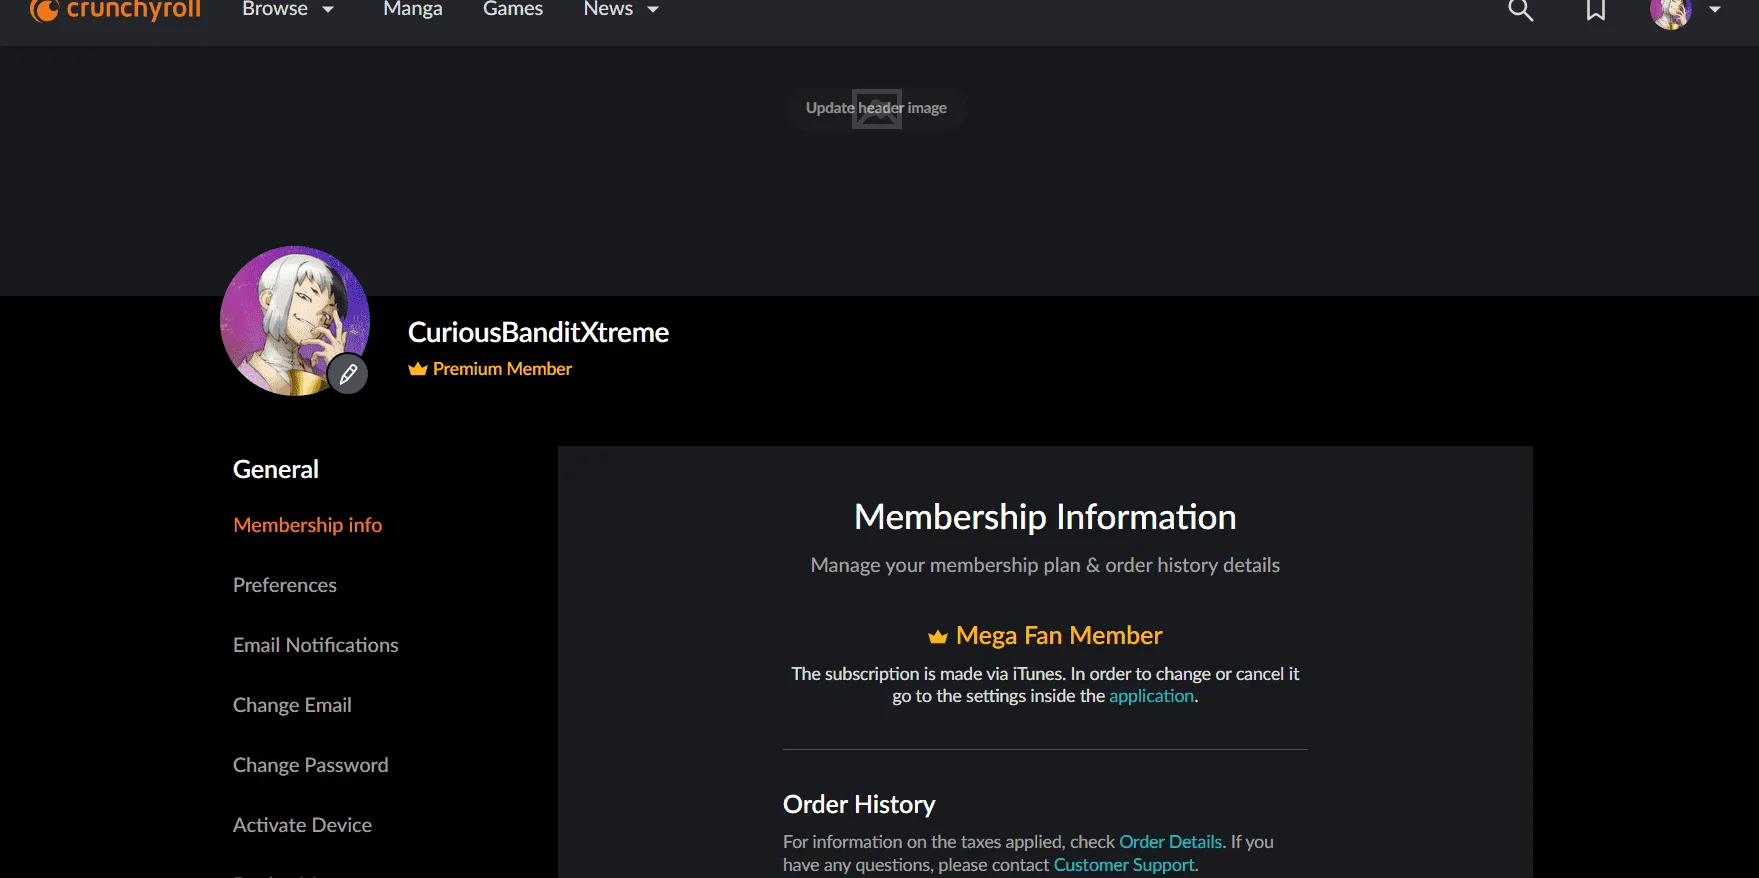Follow the application link
Image resolution: width=1759 pixels, height=878 pixels.
click(1151, 696)
